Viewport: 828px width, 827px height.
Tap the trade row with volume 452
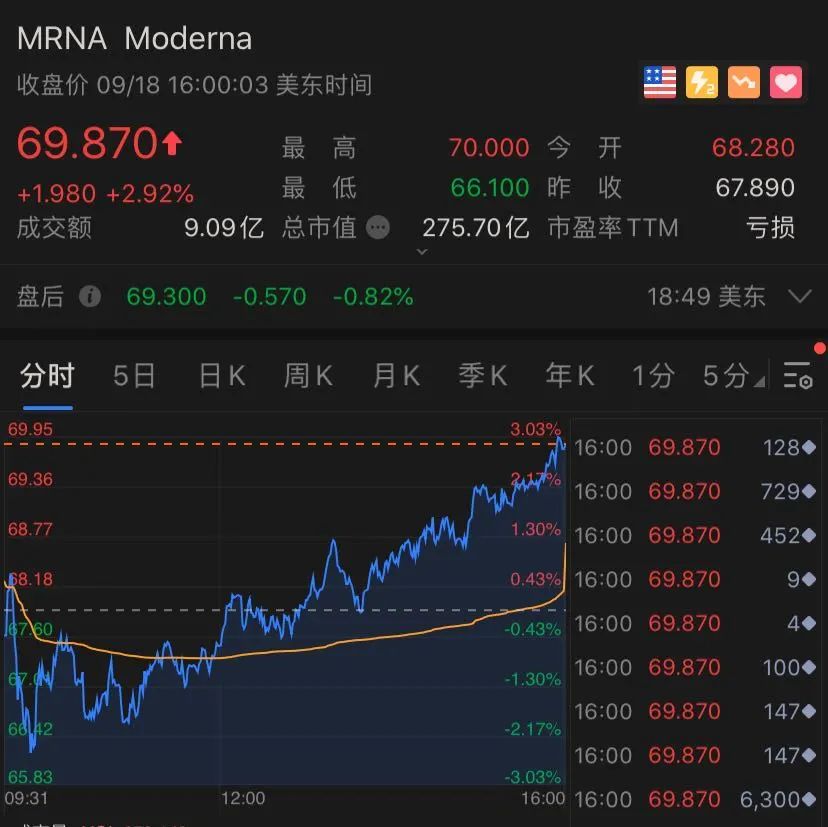pyautogui.click(x=695, y=535)
